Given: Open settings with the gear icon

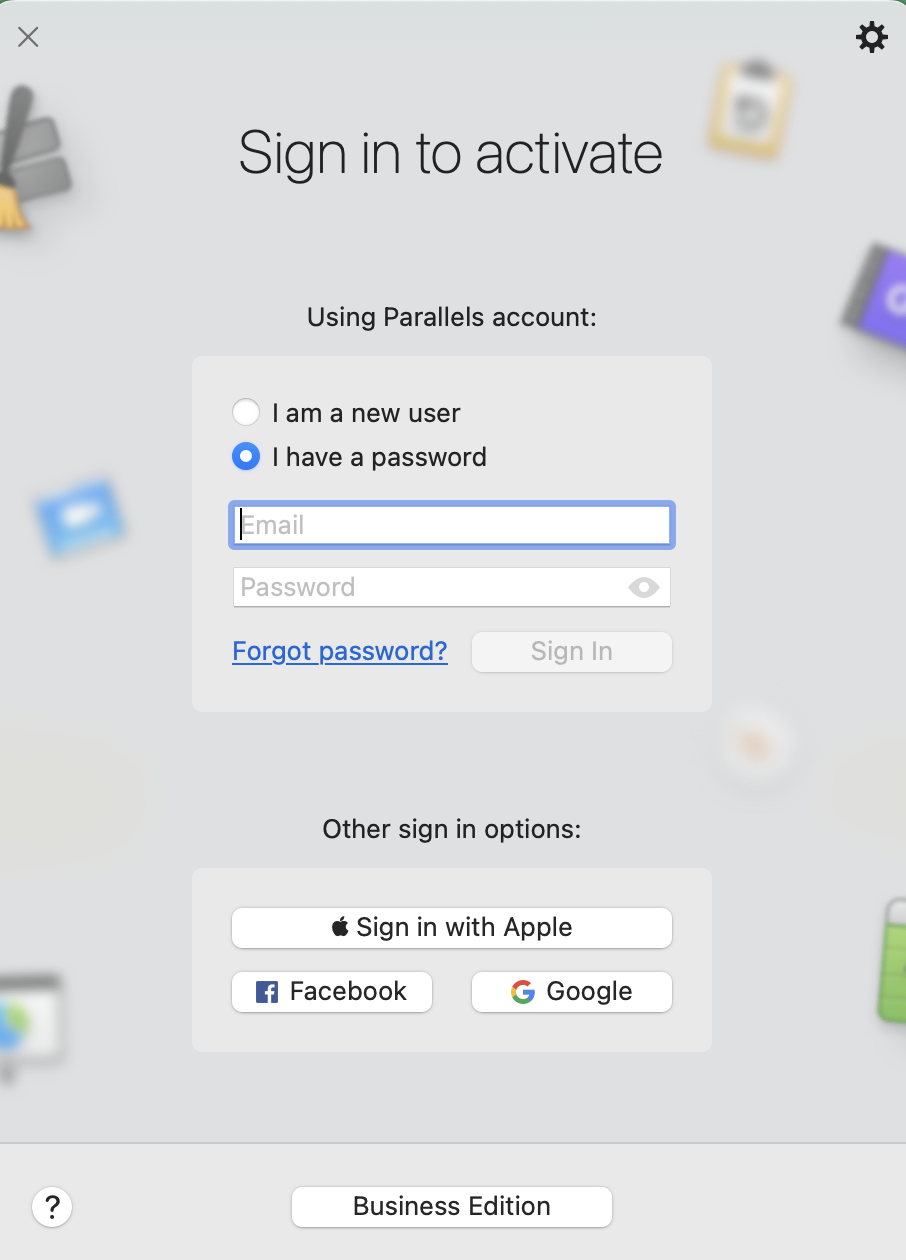Looking at the screenshot, I should [x=872, y=38].
